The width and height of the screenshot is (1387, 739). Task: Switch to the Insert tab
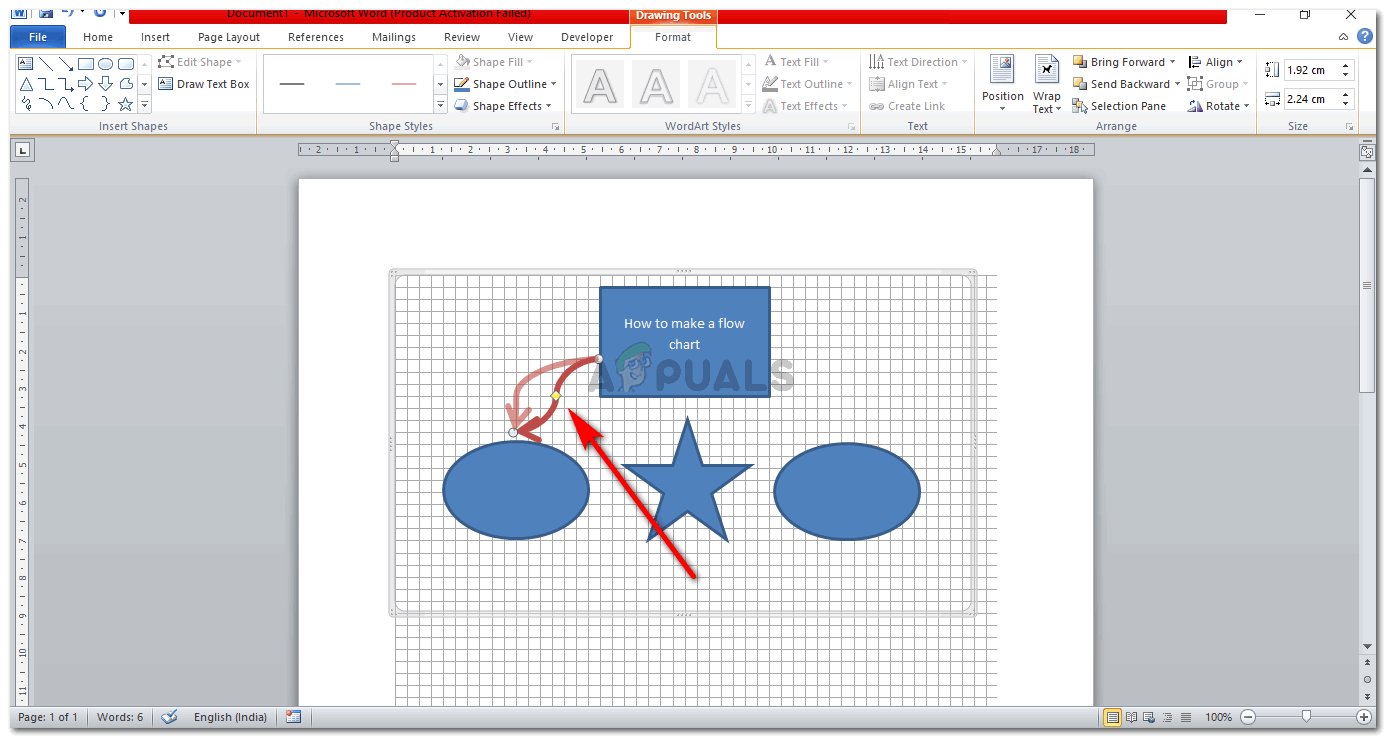pos(155,37)
